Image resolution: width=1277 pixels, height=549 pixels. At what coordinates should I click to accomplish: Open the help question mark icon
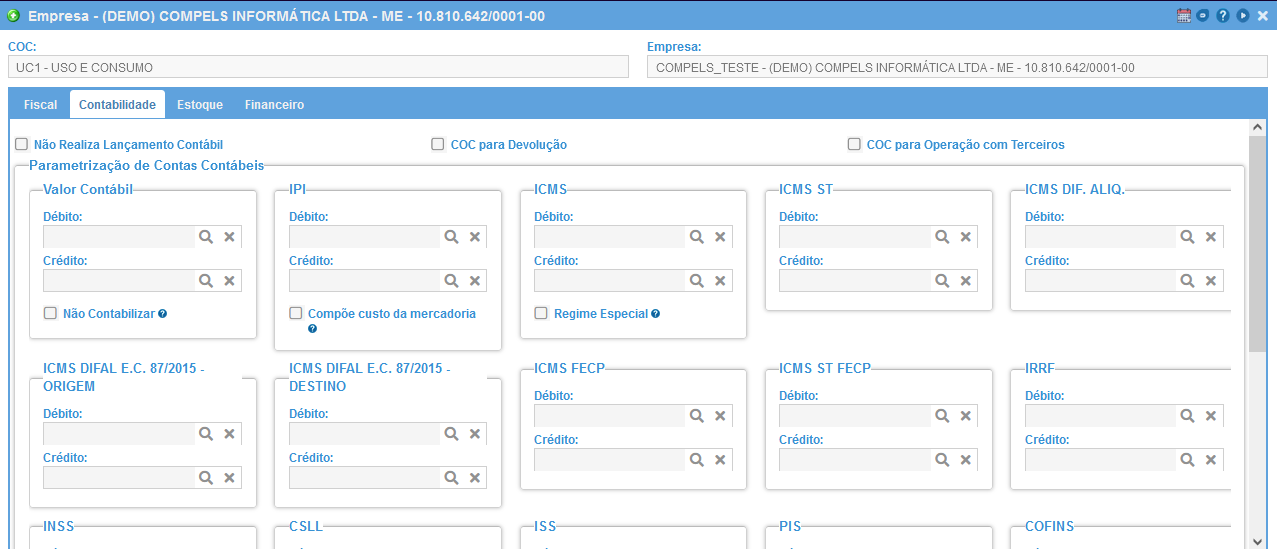click(x=1223, y=16)
